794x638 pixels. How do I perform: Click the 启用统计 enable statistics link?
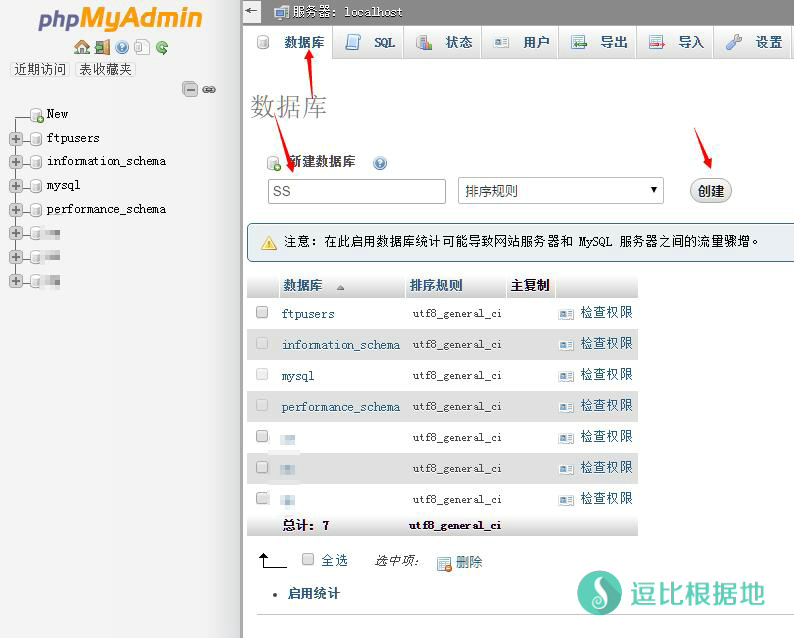coord(313,593)
